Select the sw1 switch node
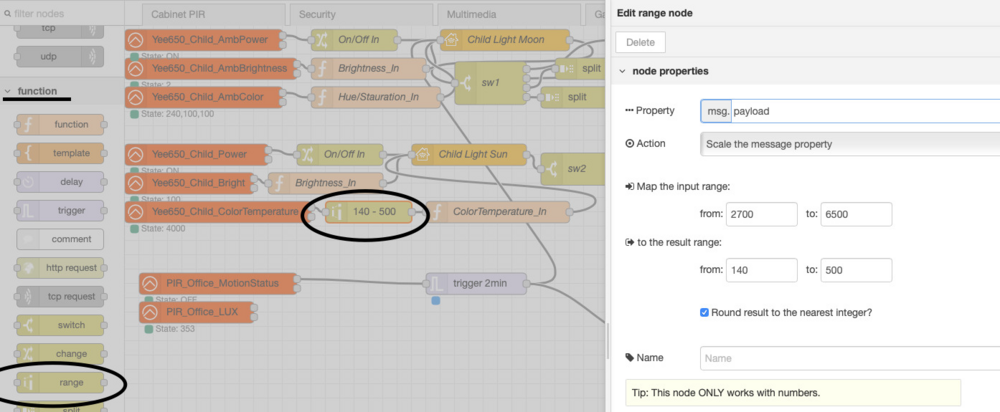 (489, 83)
